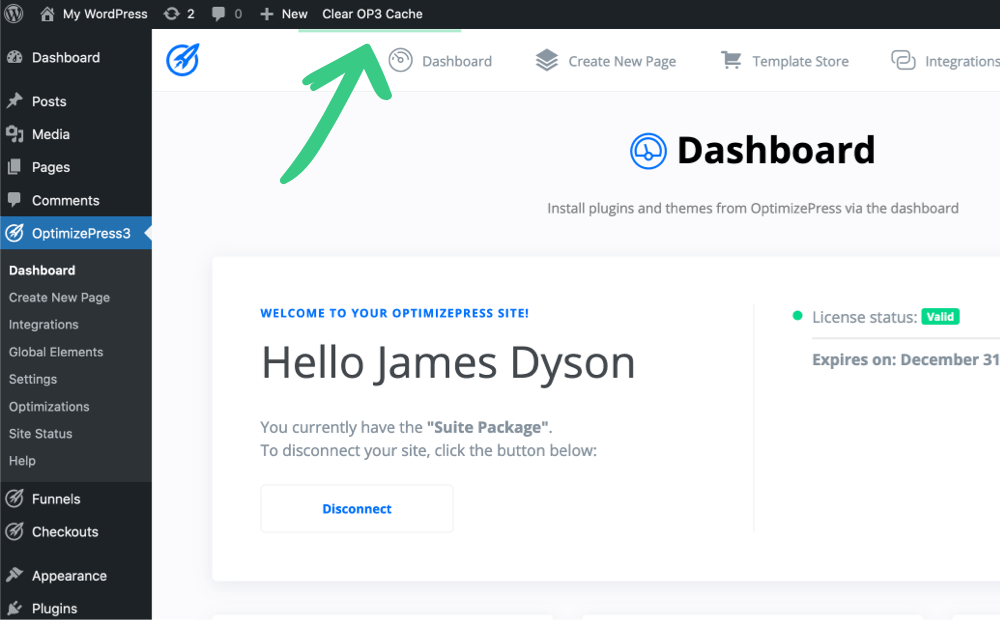The height and width of the screenshot is (620, 1000).
Task: Click the Plugins plug icon
Action: (x=15, y=609)
